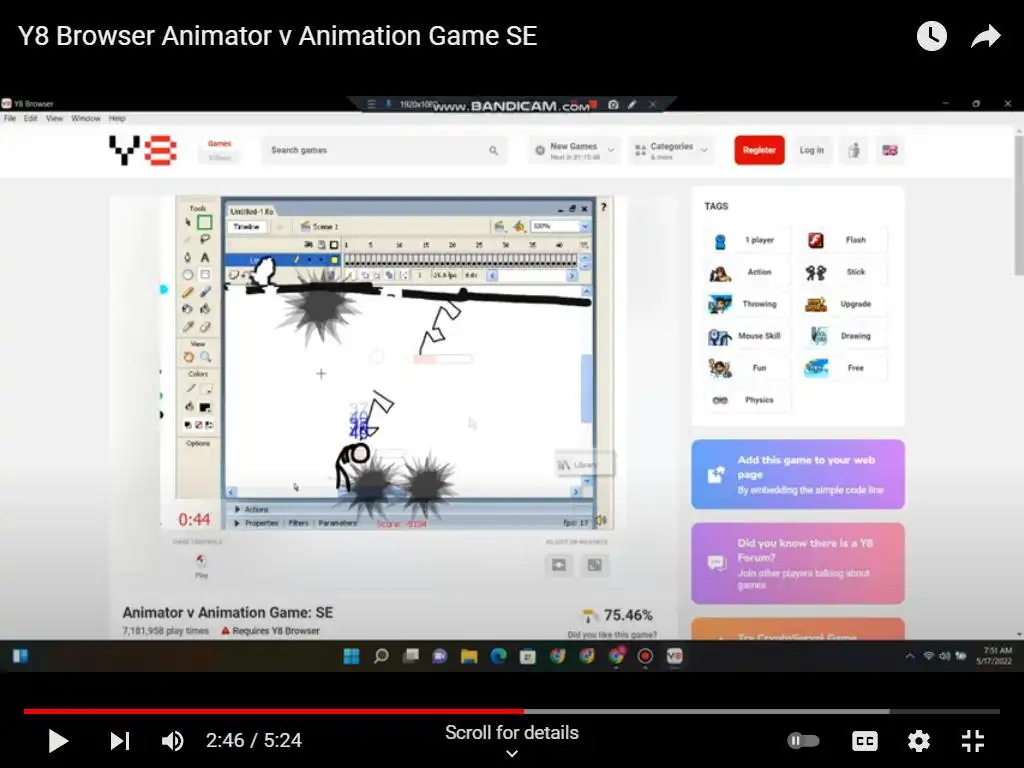
Task: Open the profile avatar icon
Action: tap(854, 150)
